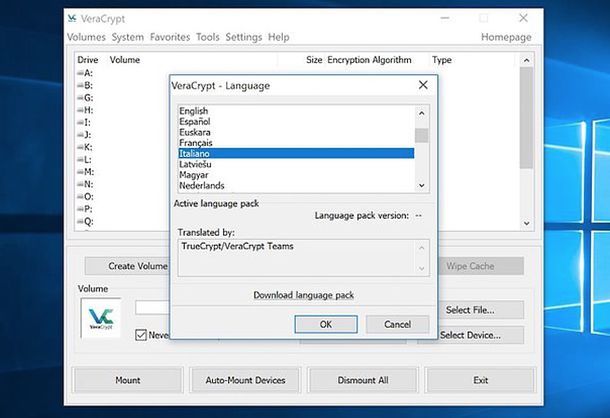Select drive H: in the drive list
This screenshot has height=418, width=610.
click(85, 110)
